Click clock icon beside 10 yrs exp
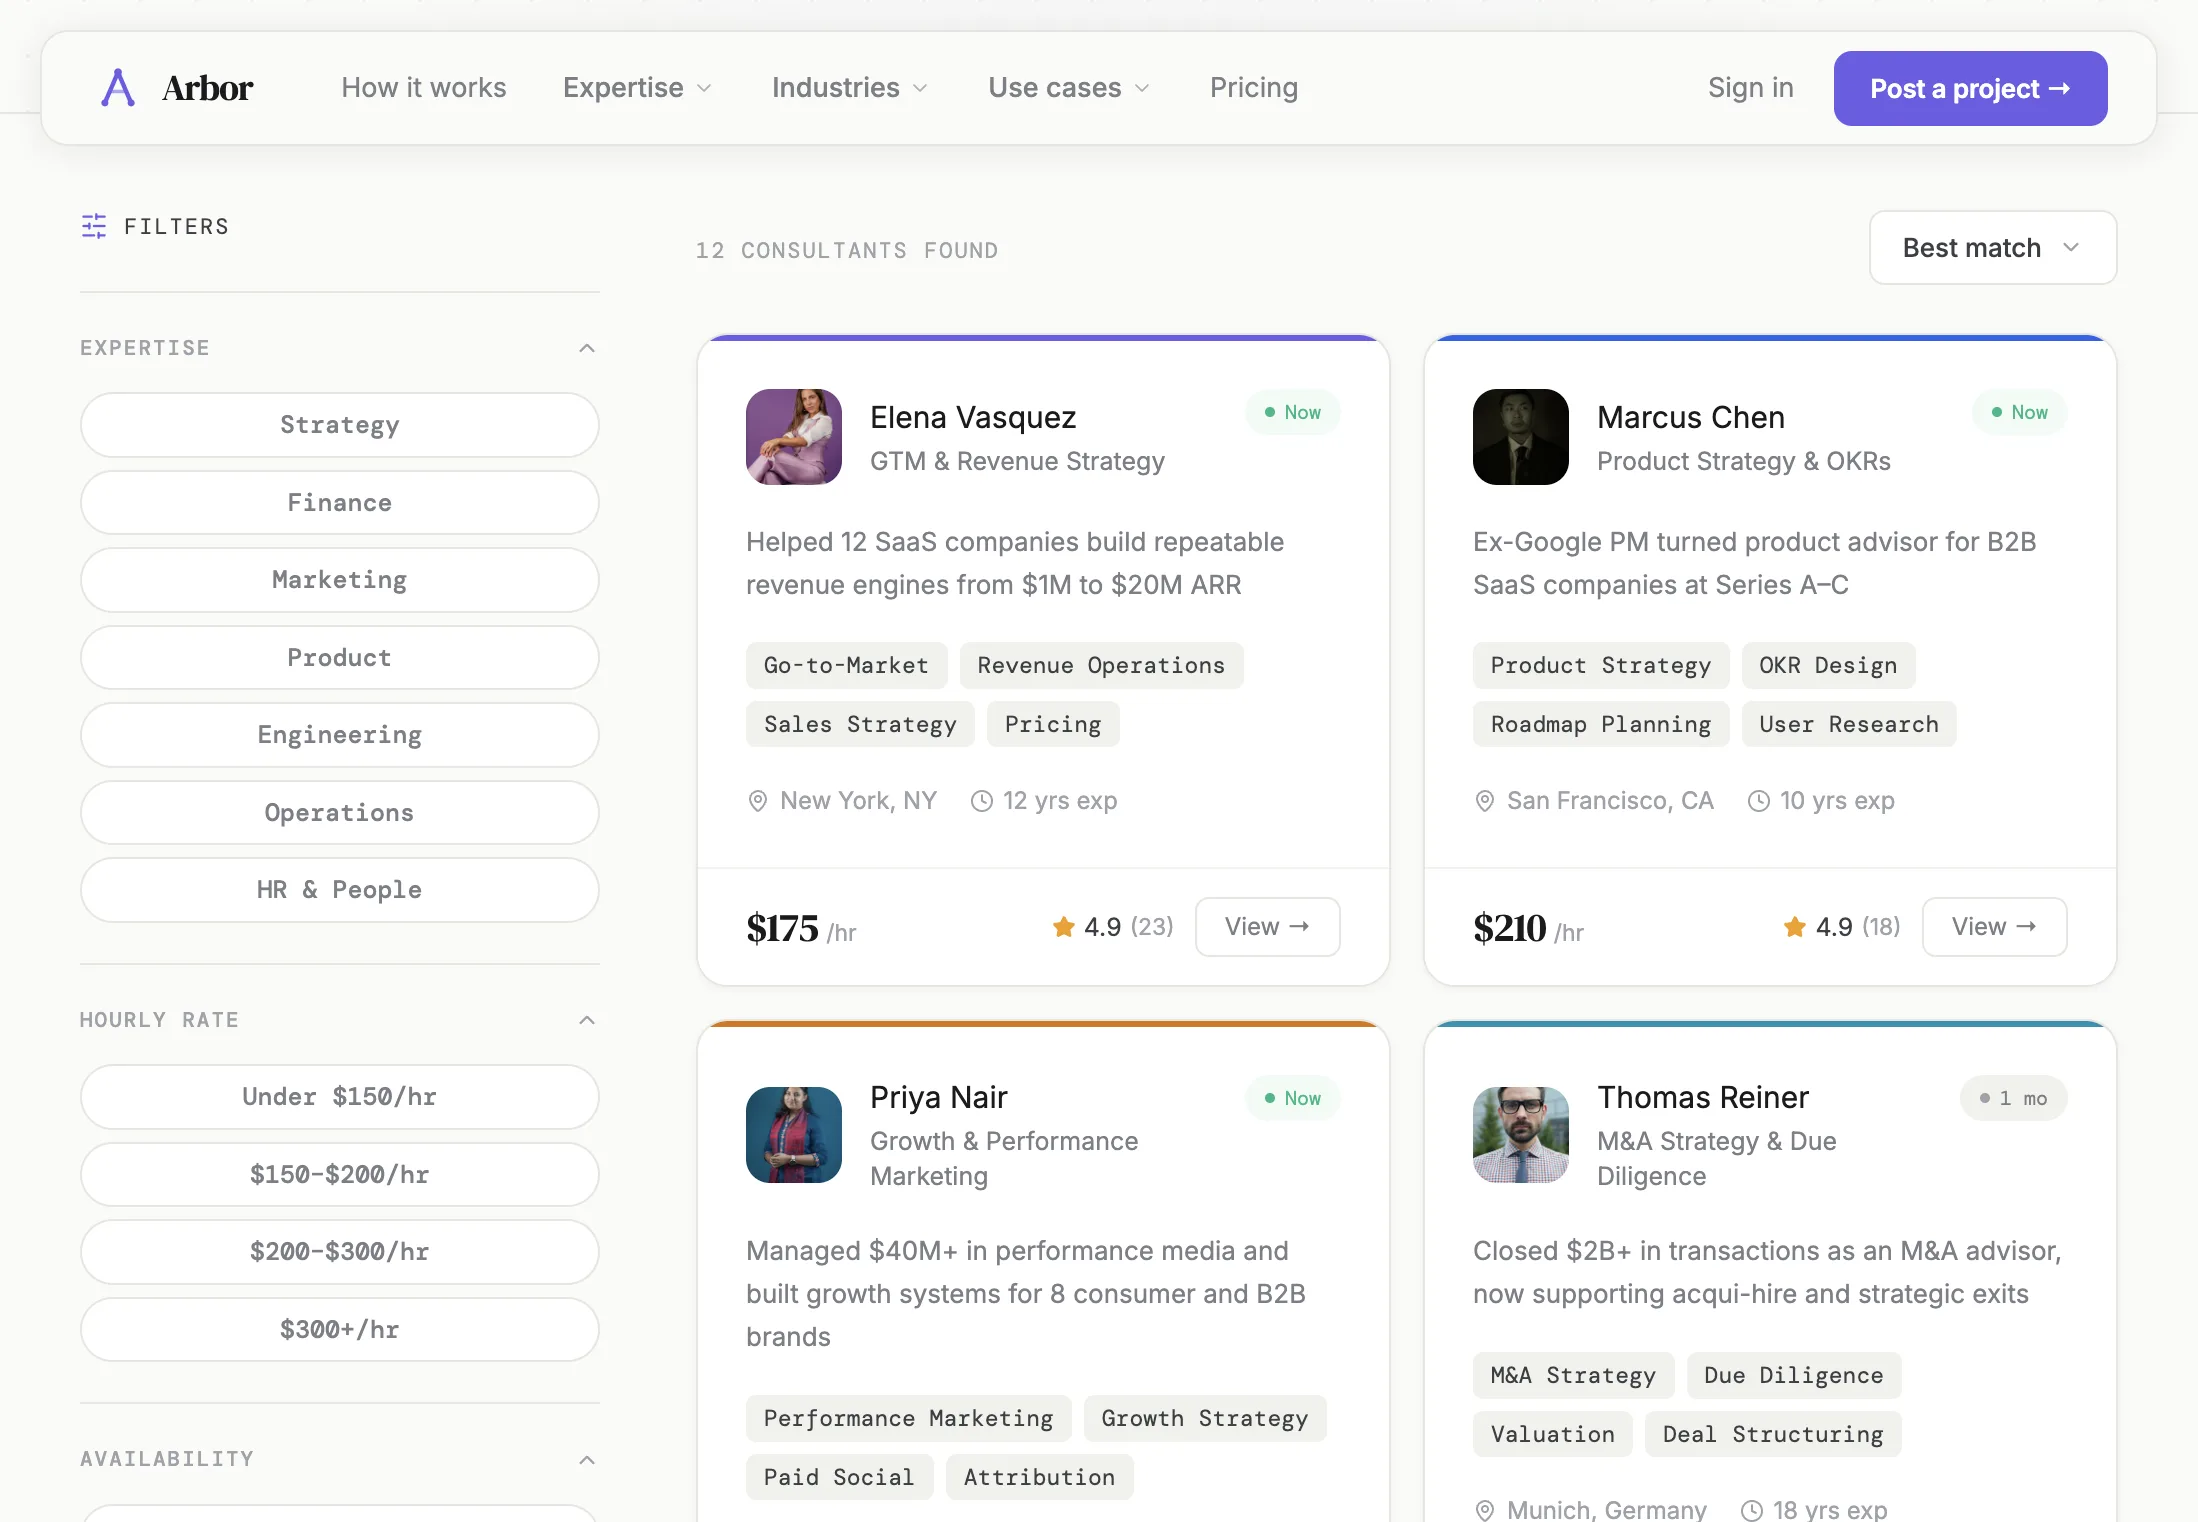The image size is (2198, 1522). [1758, 801]
